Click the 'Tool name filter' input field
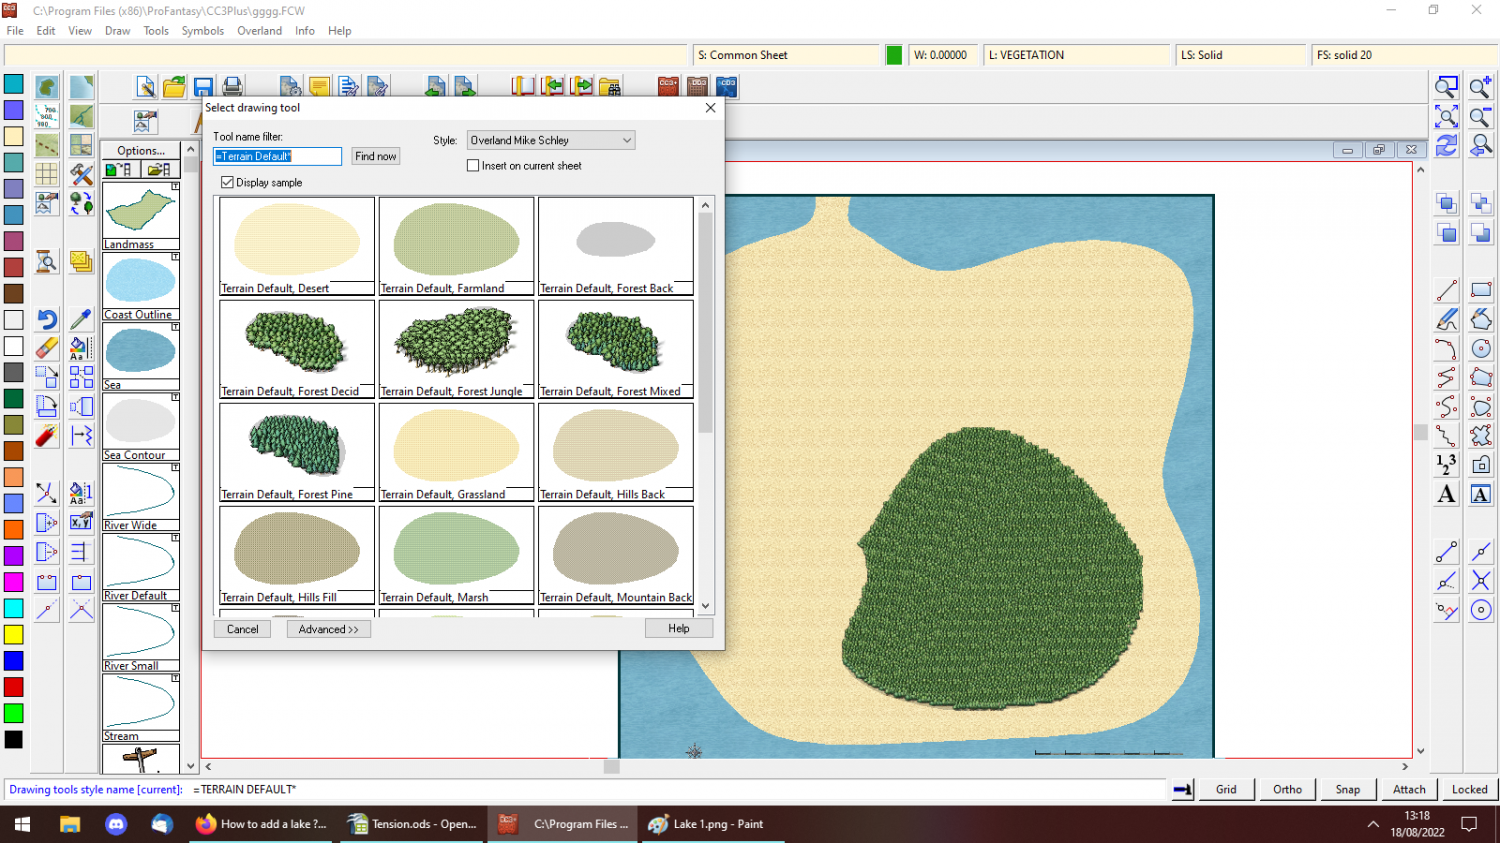 point(277,156)
